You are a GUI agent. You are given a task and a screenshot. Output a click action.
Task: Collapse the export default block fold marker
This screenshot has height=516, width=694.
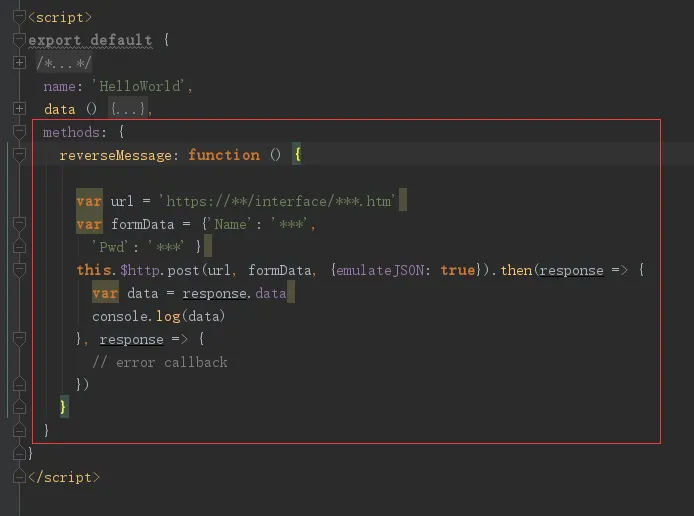(x=19, y=40)
